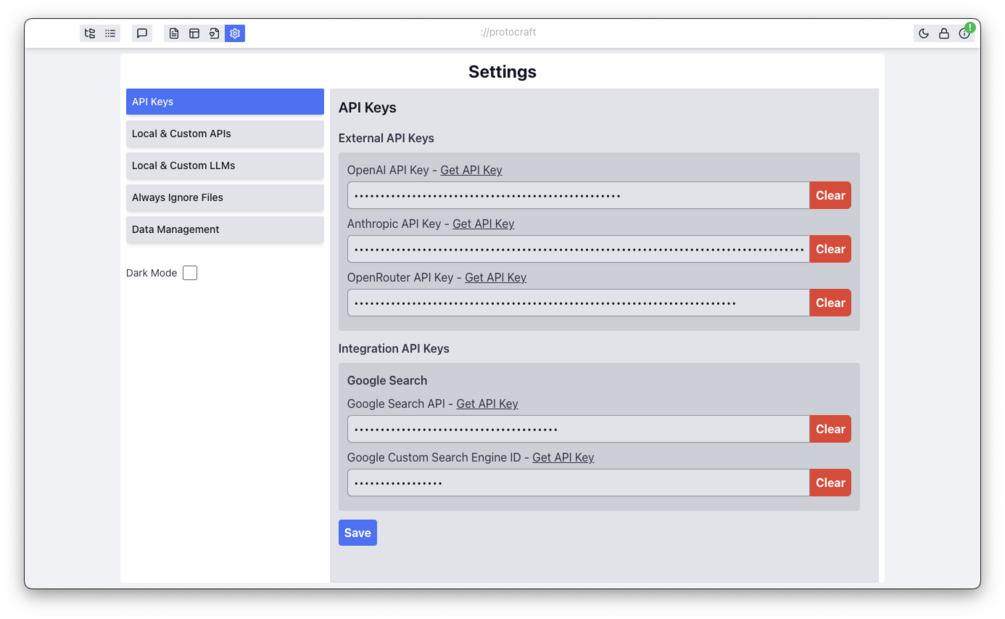This screenshot has width=1005, height=619.
Task: Clear the OpenAI API key
Action: click(x=830, y=196)
